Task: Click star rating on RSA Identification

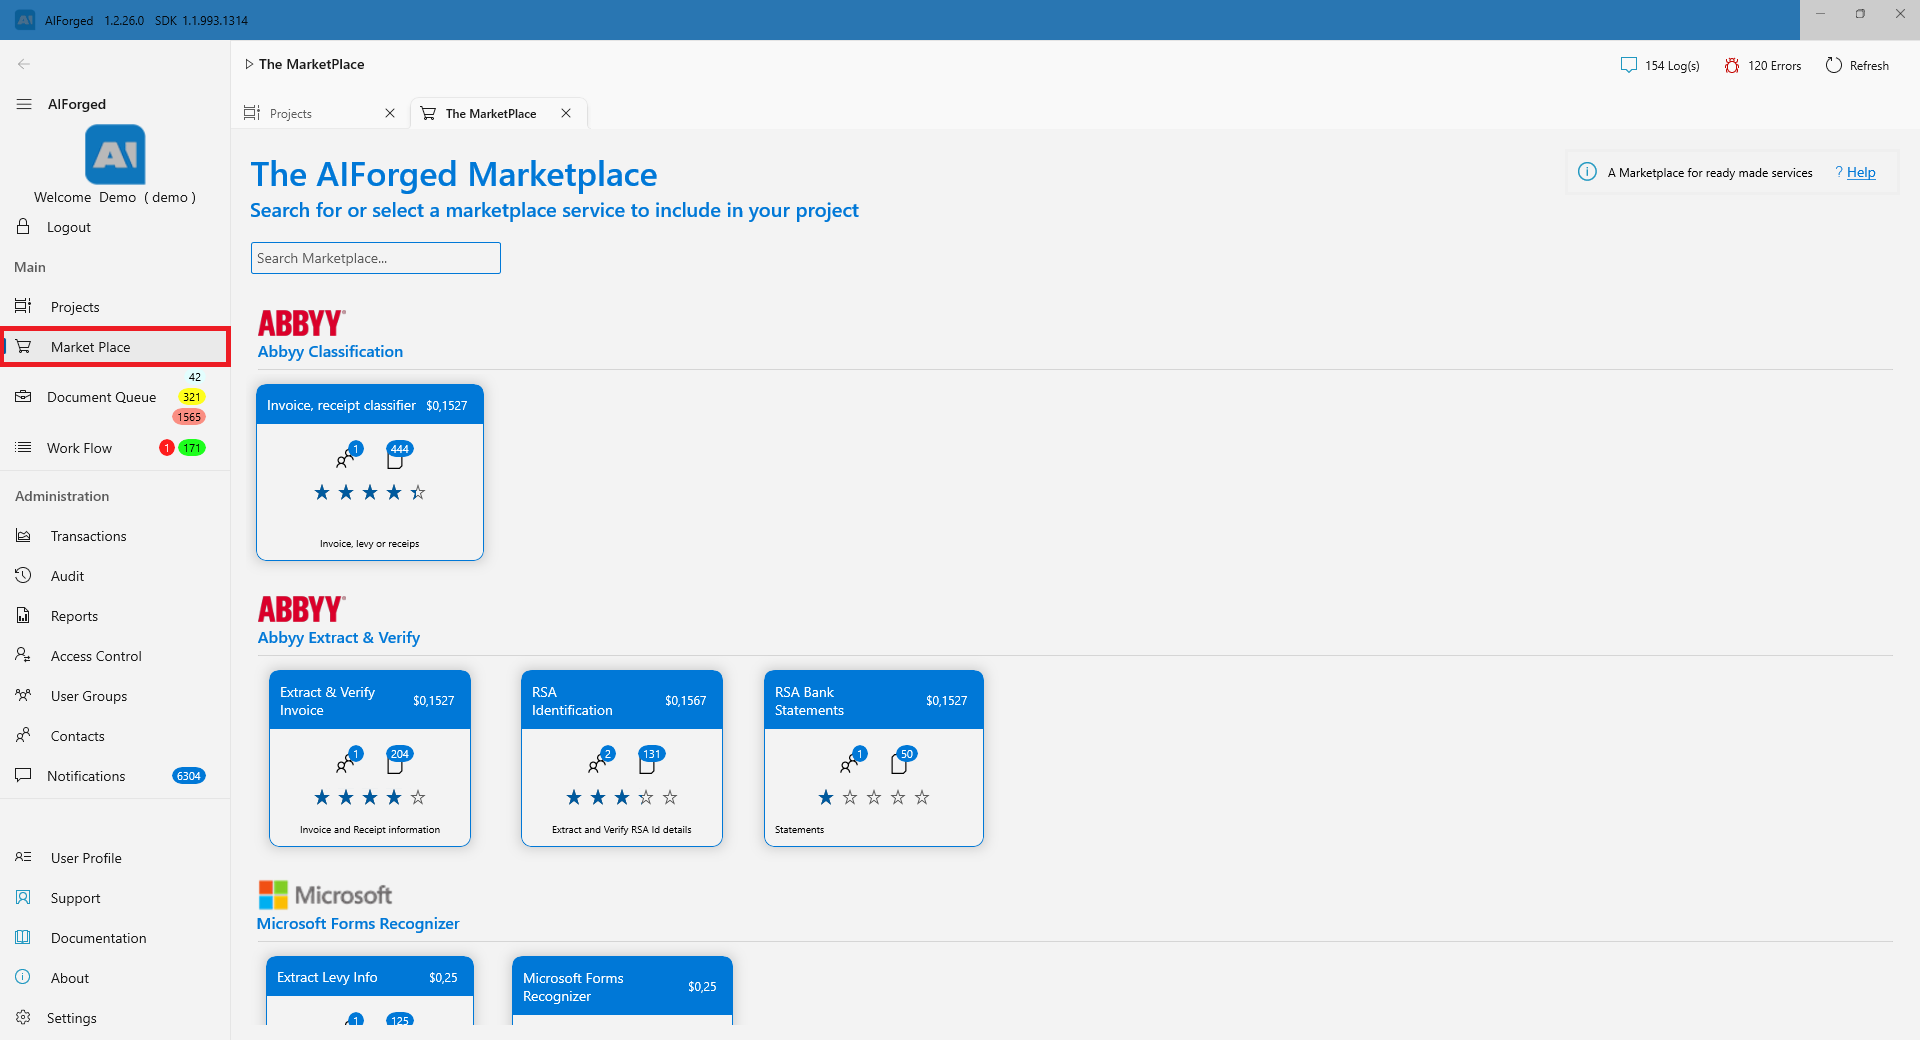Action: (x=622, y=797)
